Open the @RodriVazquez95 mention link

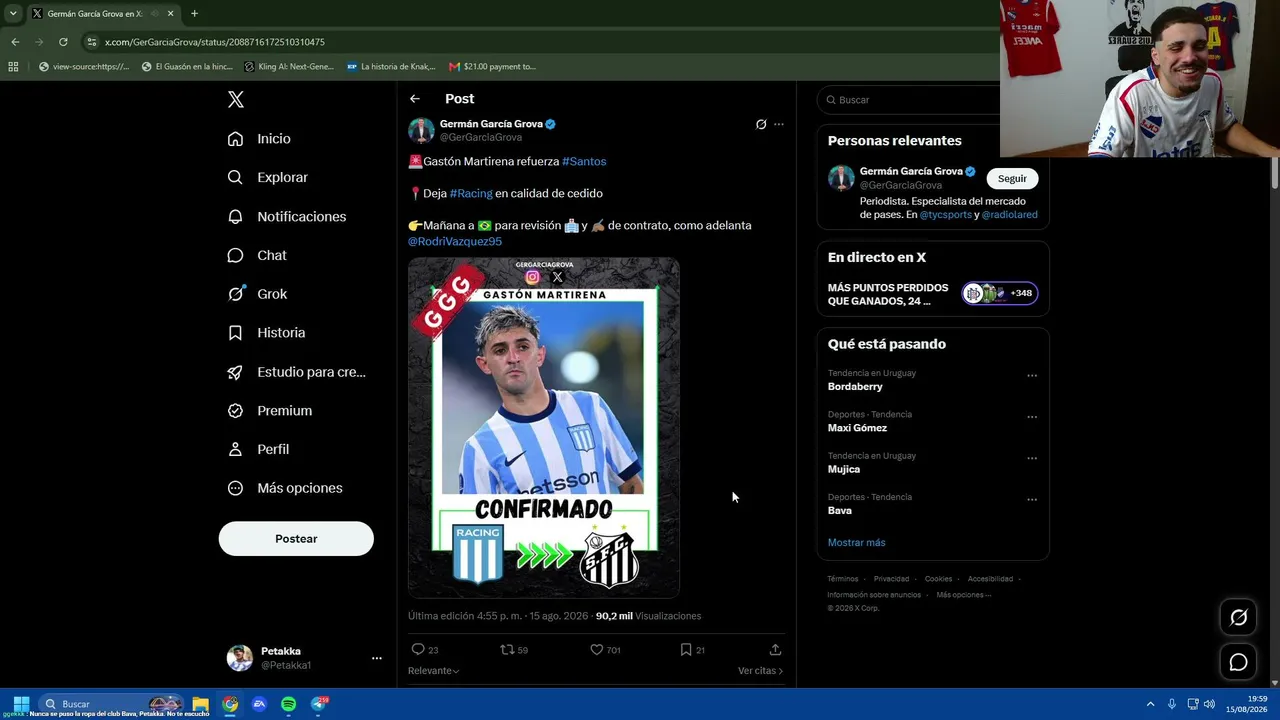(455, 241)
